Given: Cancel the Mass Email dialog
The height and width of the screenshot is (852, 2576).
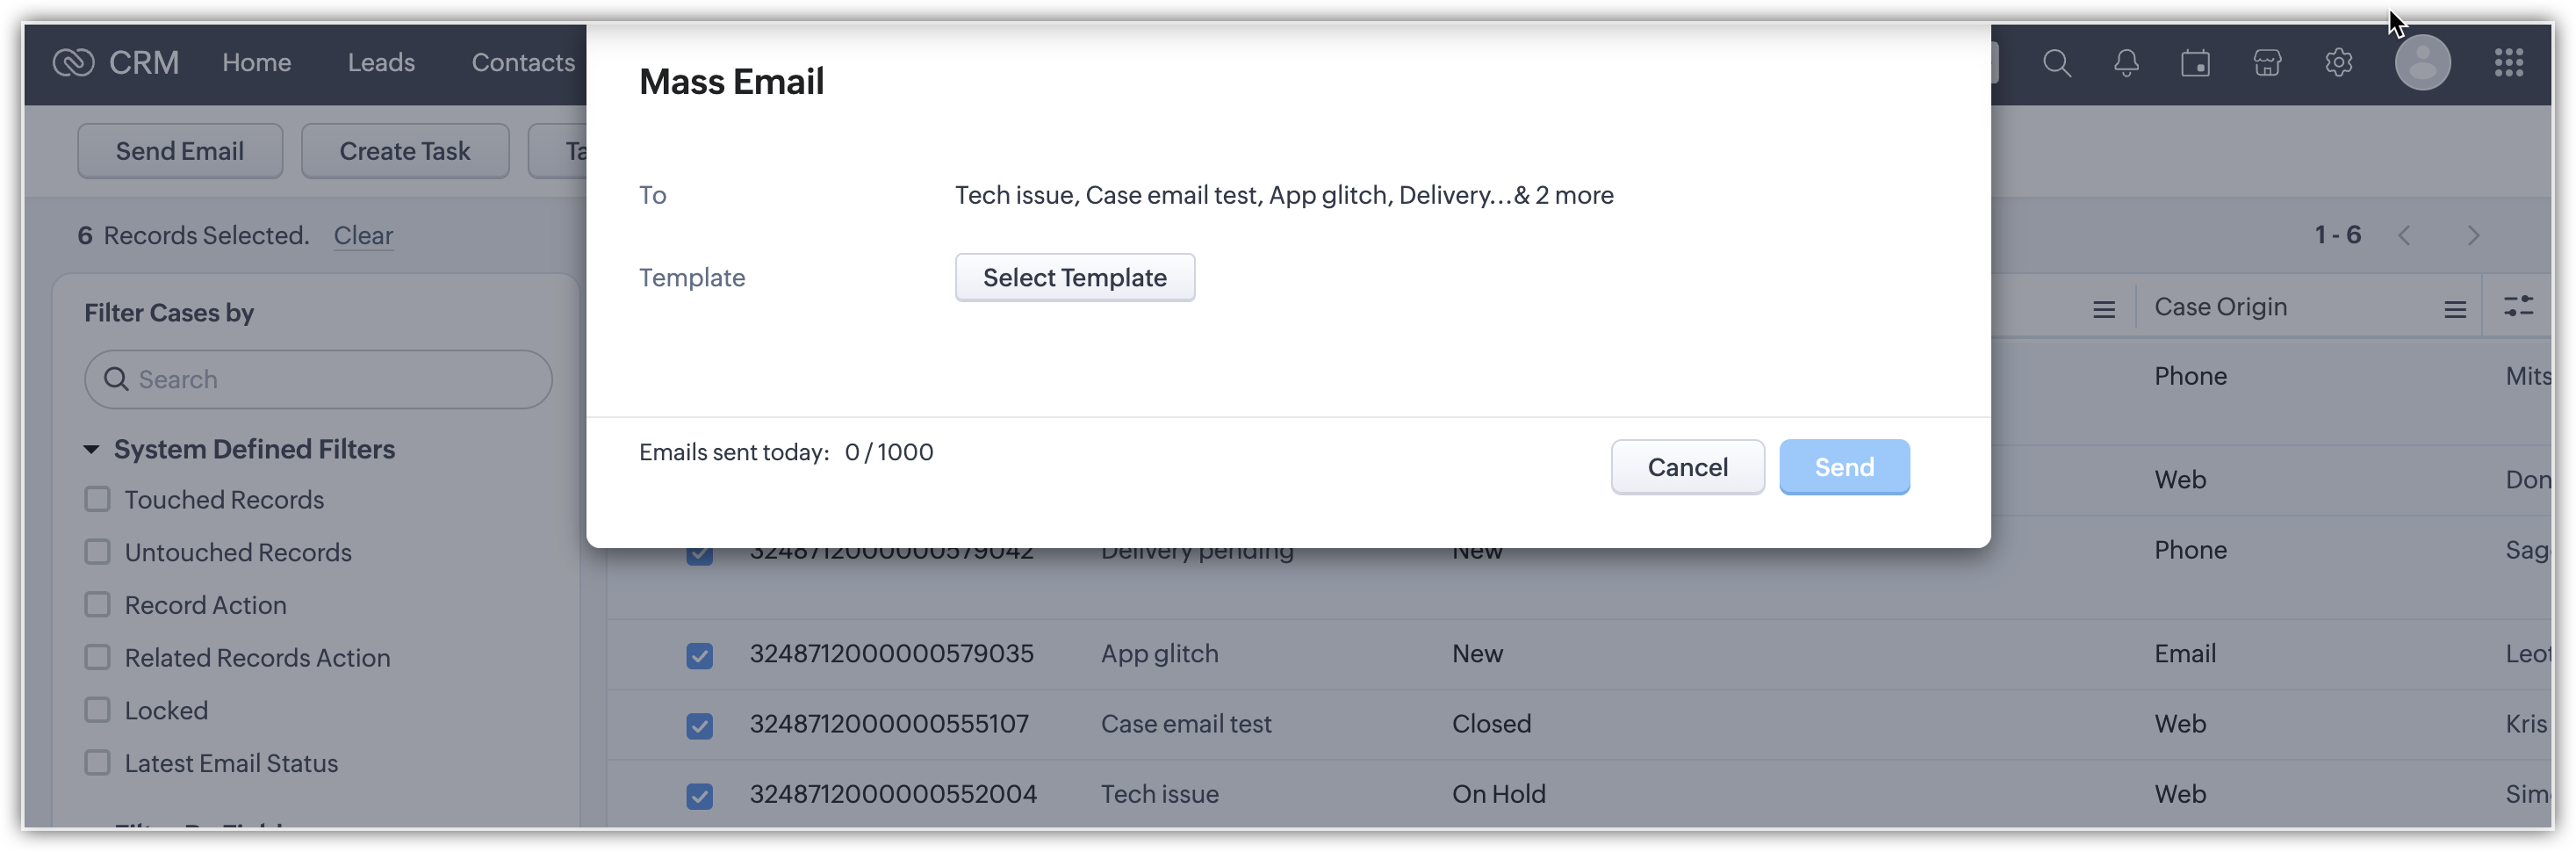Looking at the screenshot, I should pos(1687,467).
